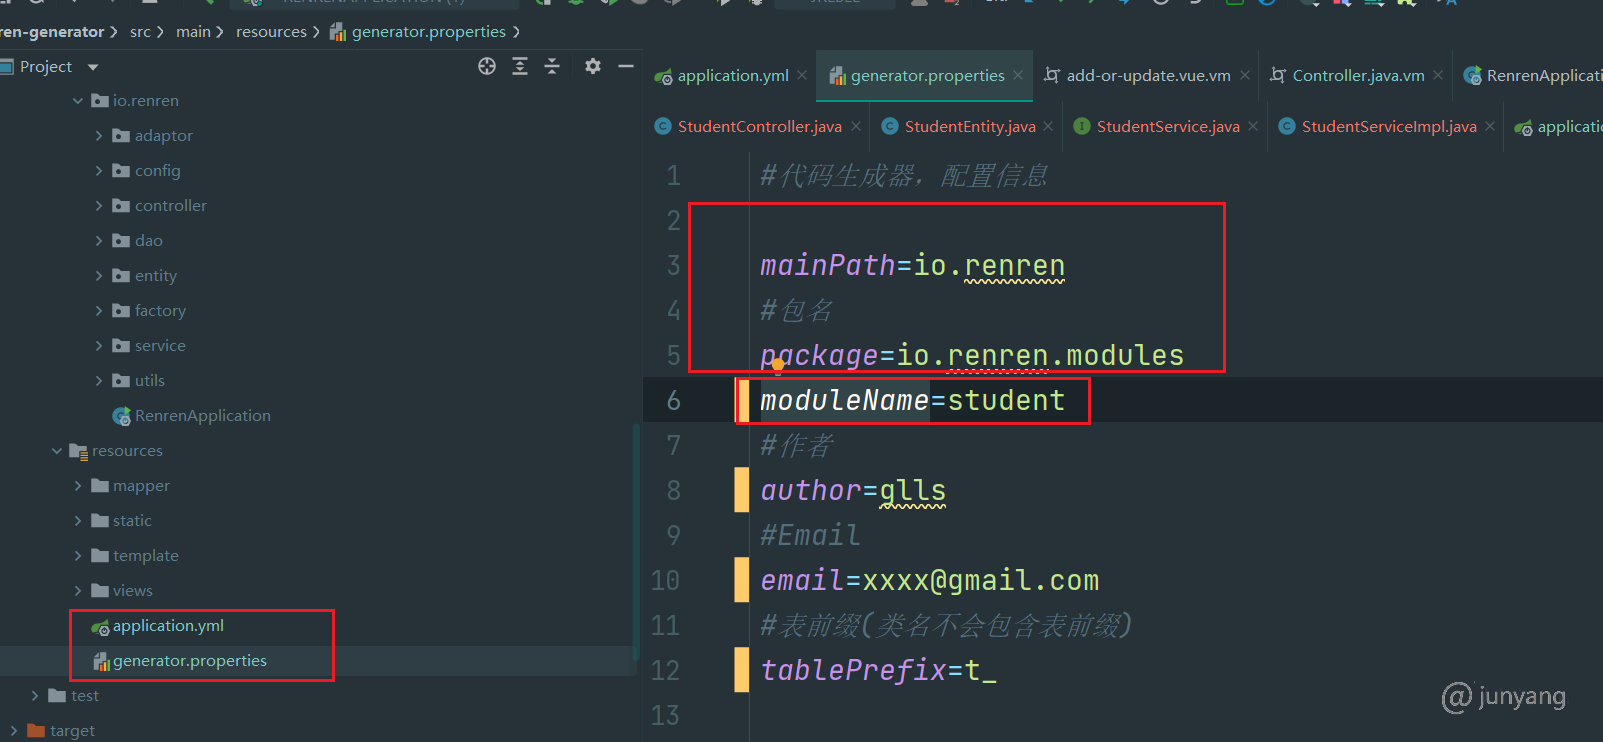The width and height of the screenshot is (1603, 742).
Task: Click the Expand All icon in Project panel
Action: [520, 66]
